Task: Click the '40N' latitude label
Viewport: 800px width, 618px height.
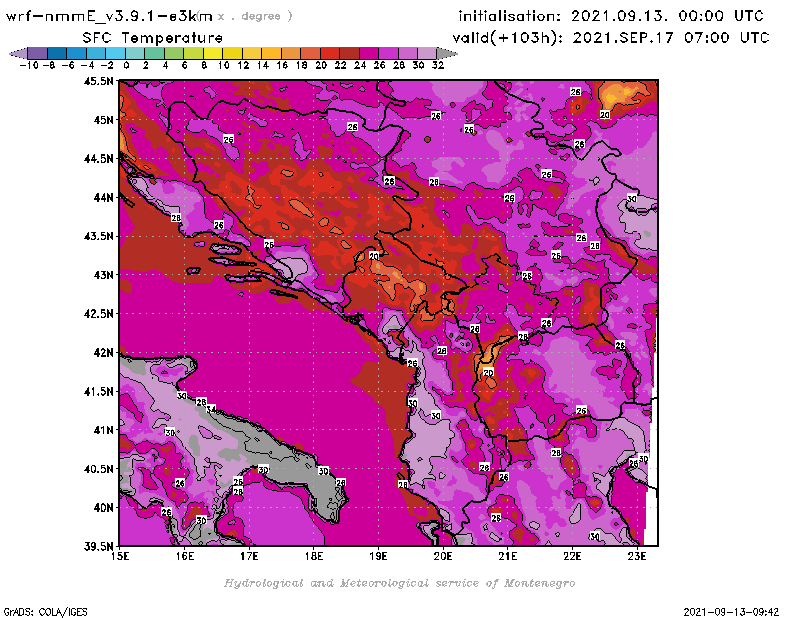Action: pos(104,508)
